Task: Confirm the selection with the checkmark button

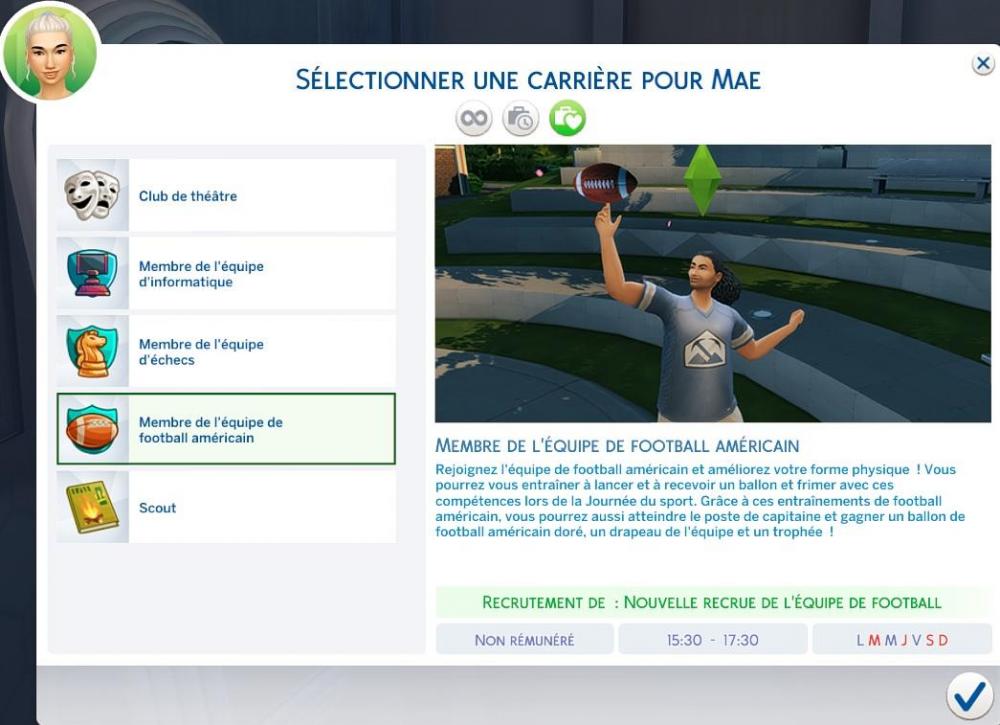Action: coord(969,696)
